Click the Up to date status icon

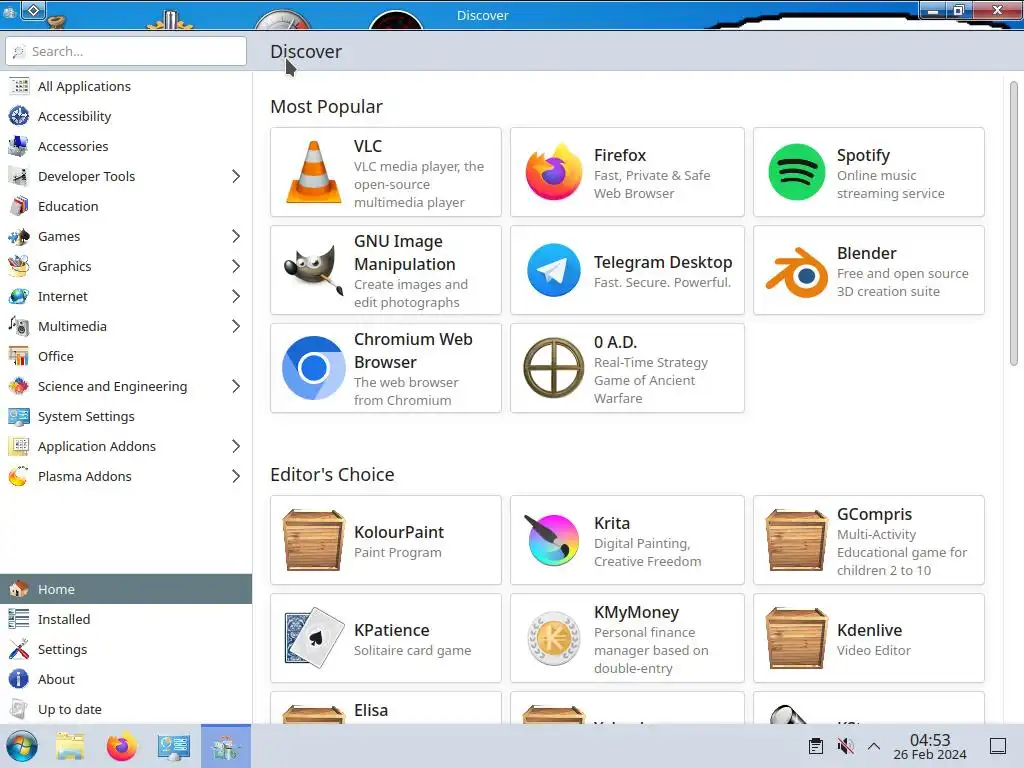coord(19,709)
